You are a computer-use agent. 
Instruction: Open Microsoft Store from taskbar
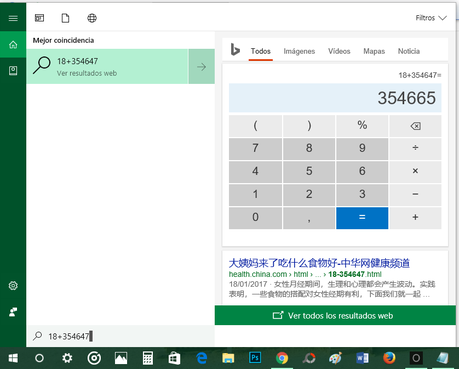click(174, 358)
